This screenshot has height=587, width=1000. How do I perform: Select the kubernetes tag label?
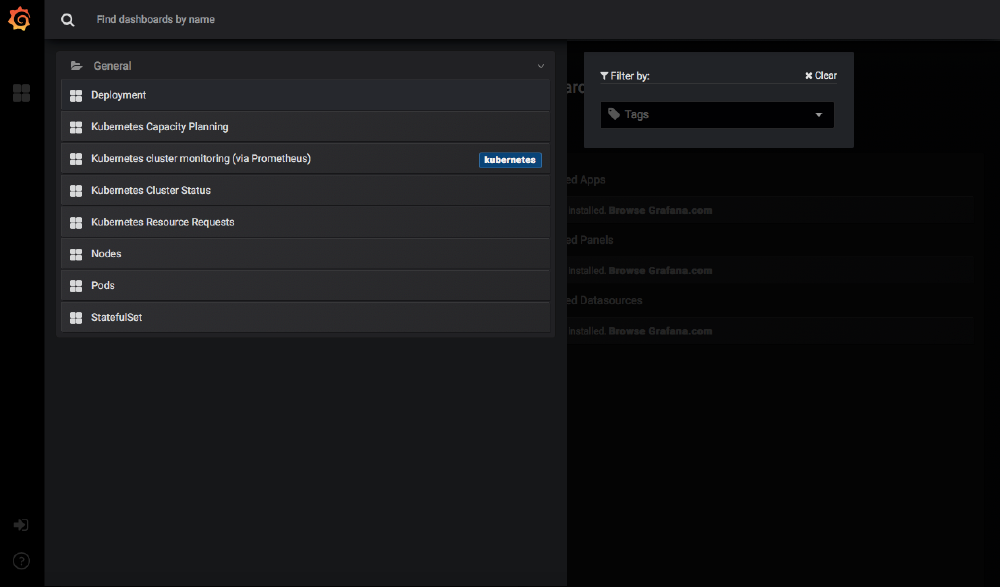pos(510,159)
